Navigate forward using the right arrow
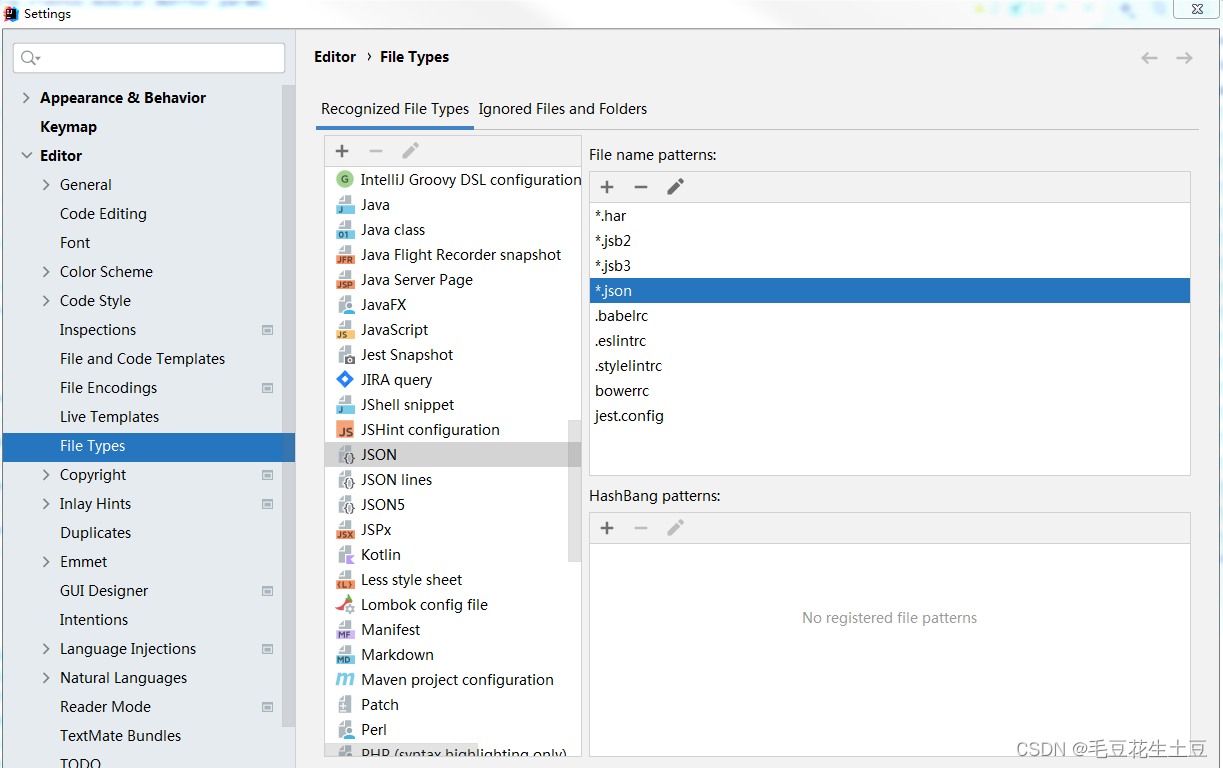Viewport: 1223px width, 768px height. point(1185,57)
